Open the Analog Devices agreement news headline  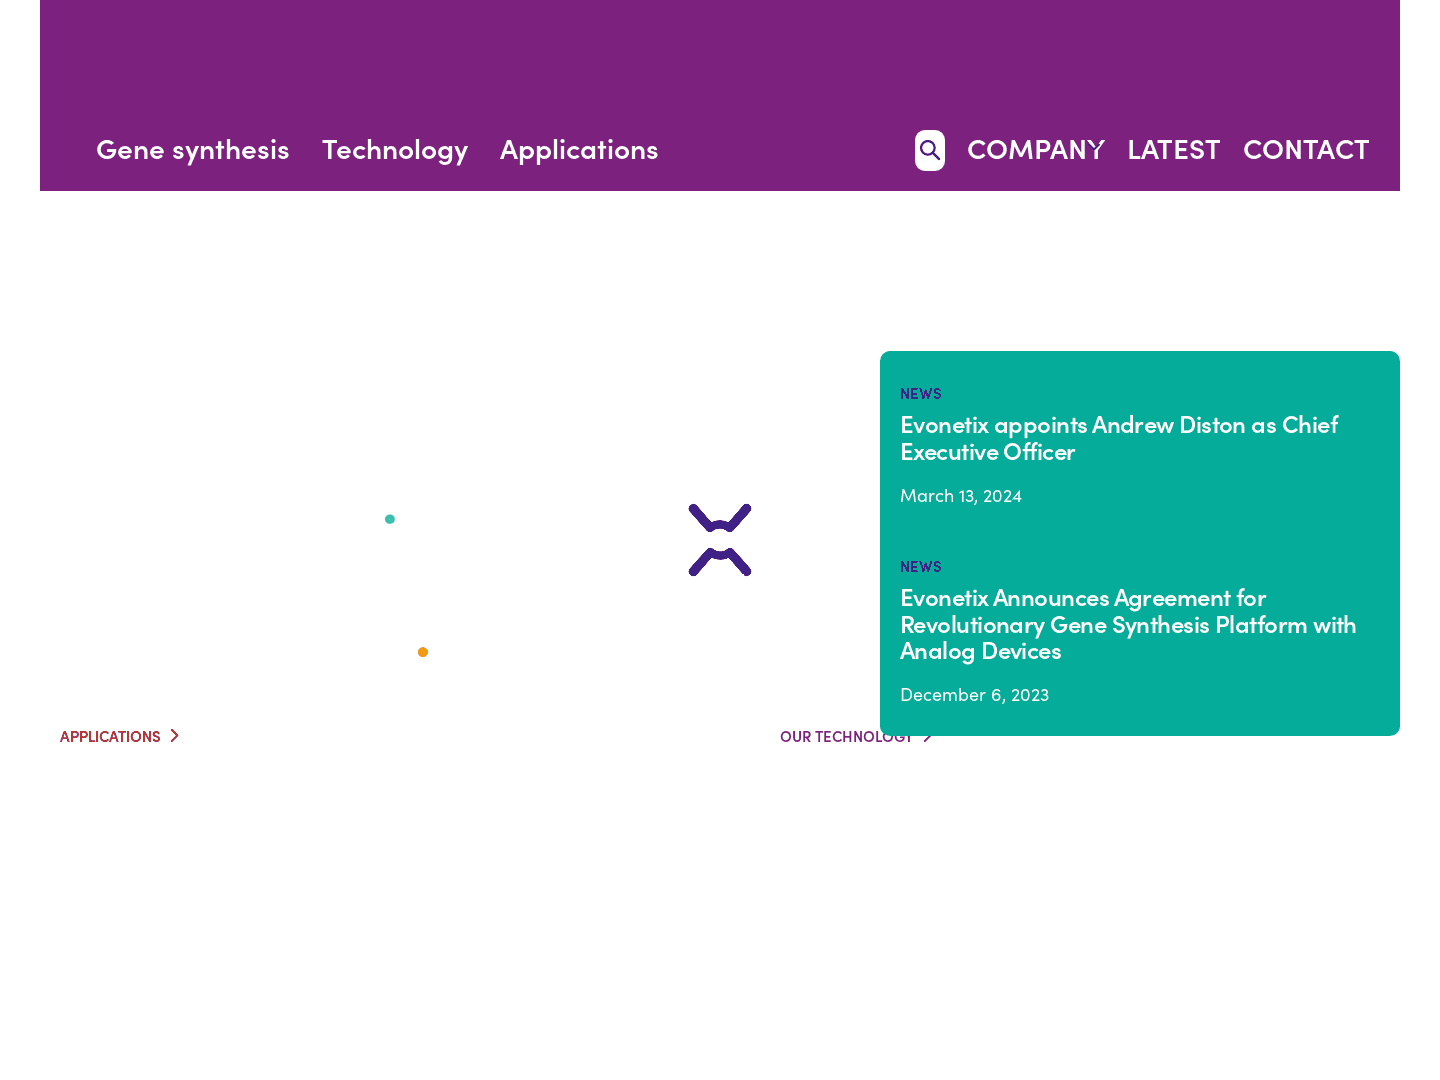[x=1128, y=623]
